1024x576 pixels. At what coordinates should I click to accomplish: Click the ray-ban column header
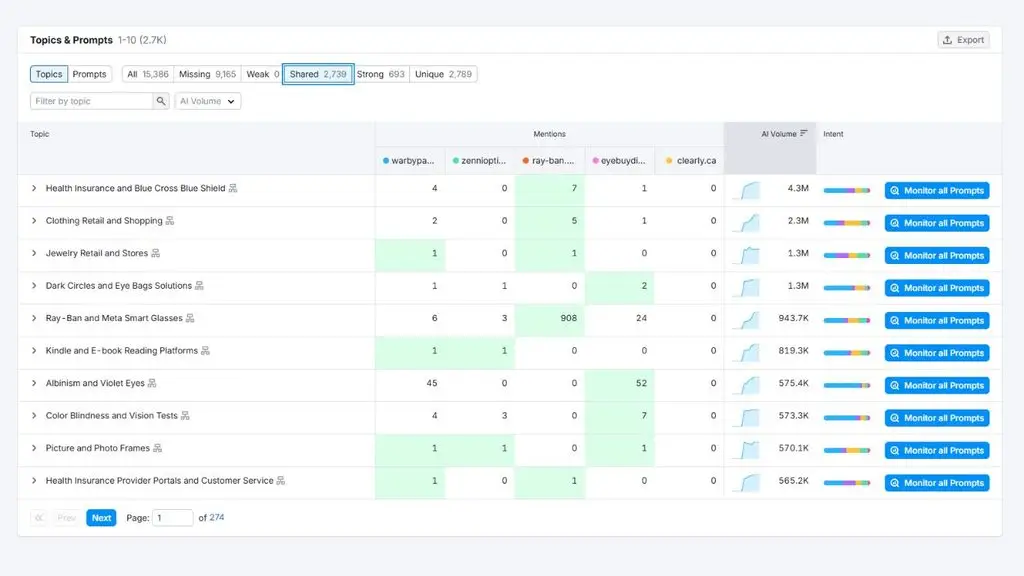pyautogui.click(x=549, y=161)
